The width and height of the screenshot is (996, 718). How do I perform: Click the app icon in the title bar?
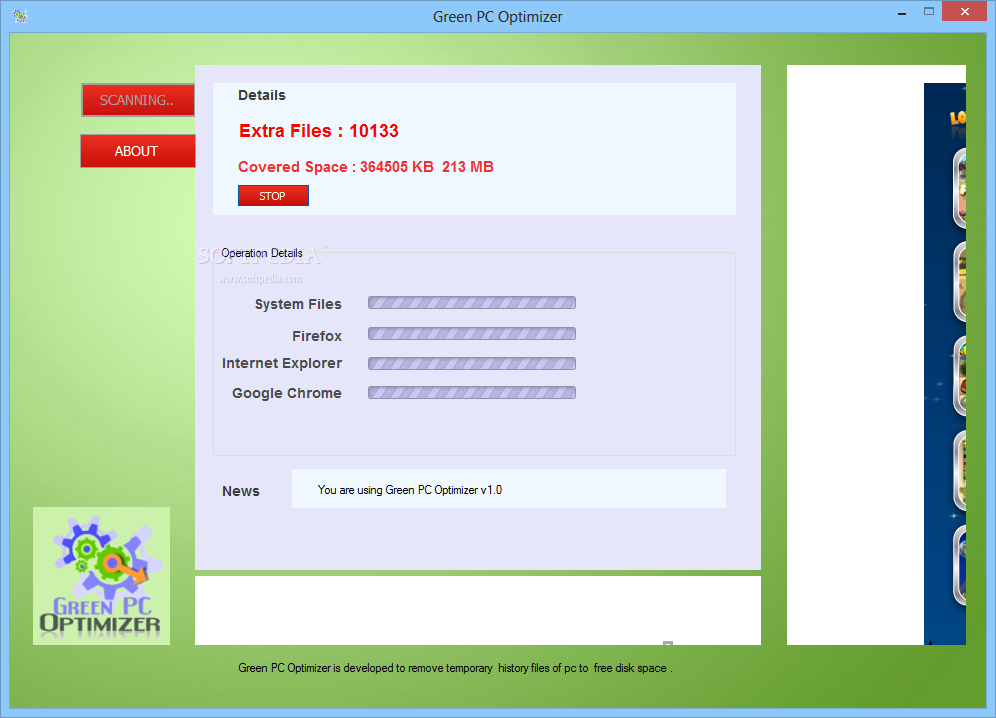pos(20,17)
